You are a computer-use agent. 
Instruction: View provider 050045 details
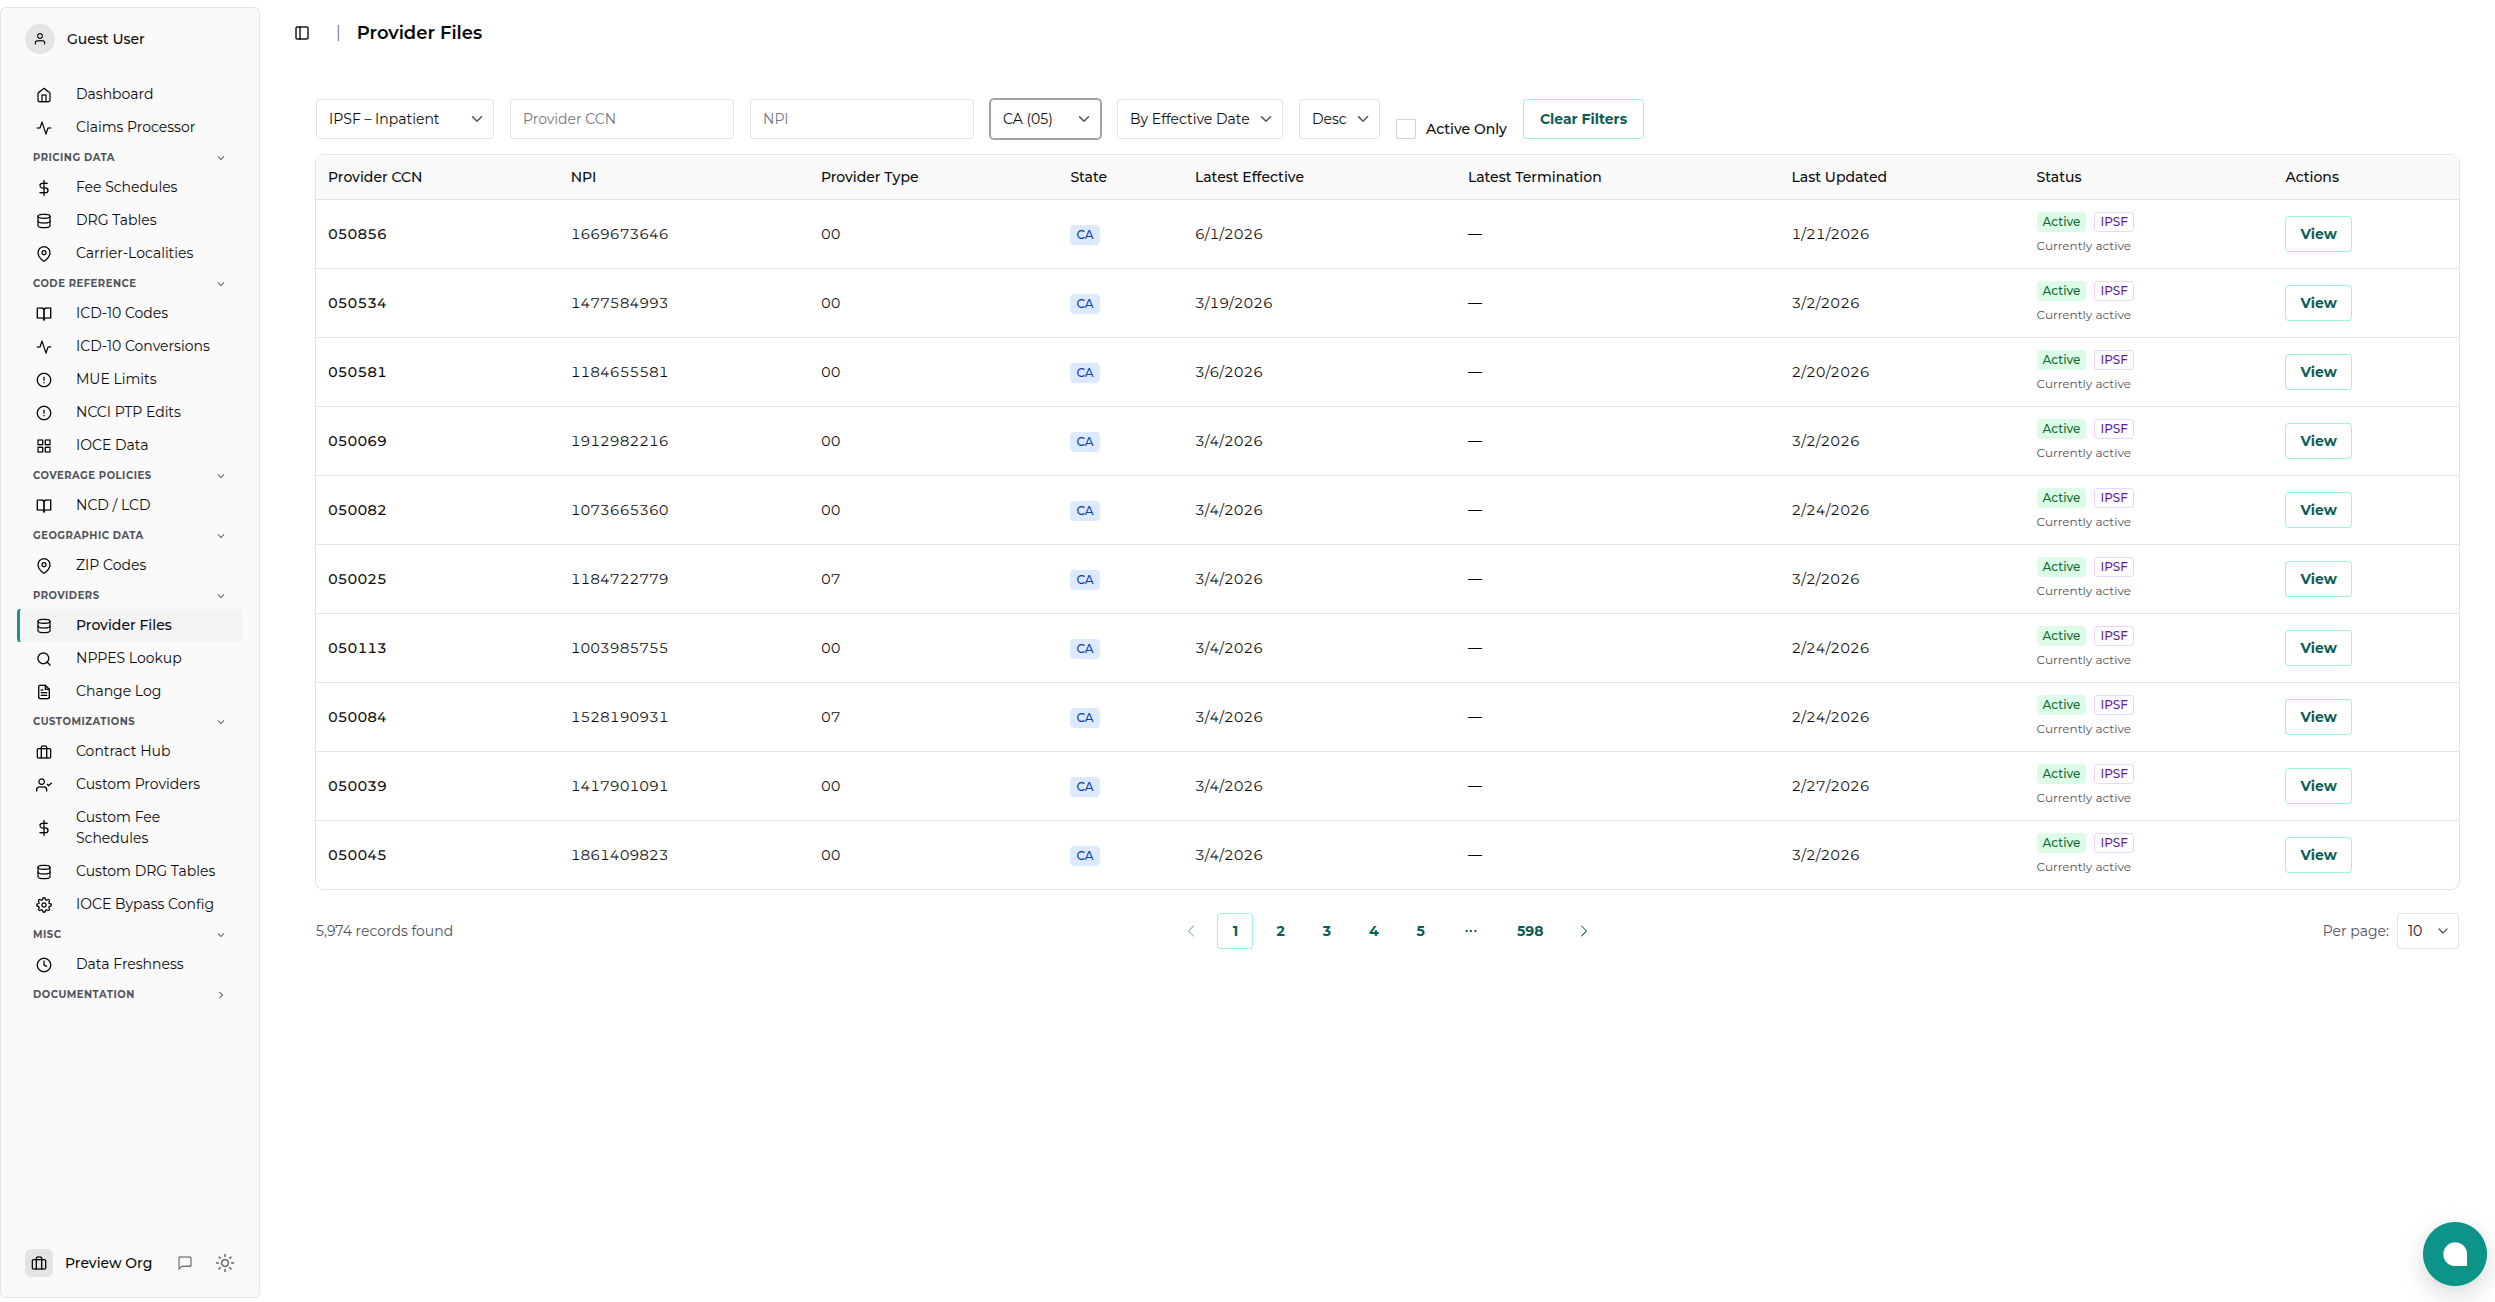tap(2318, 855)
